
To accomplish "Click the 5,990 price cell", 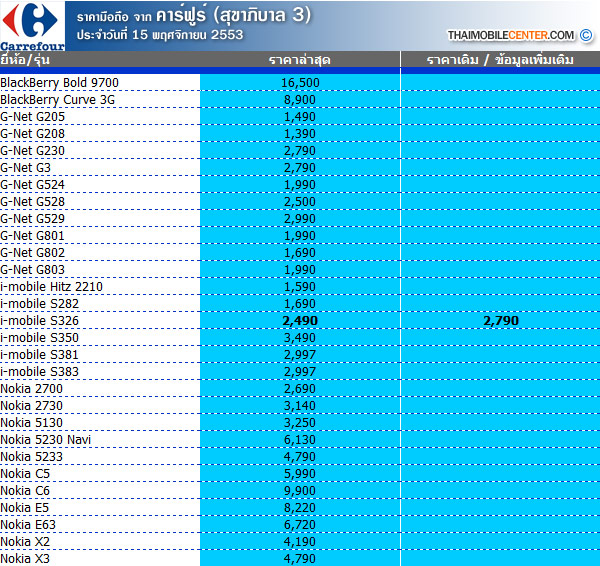I will [300, 473].
